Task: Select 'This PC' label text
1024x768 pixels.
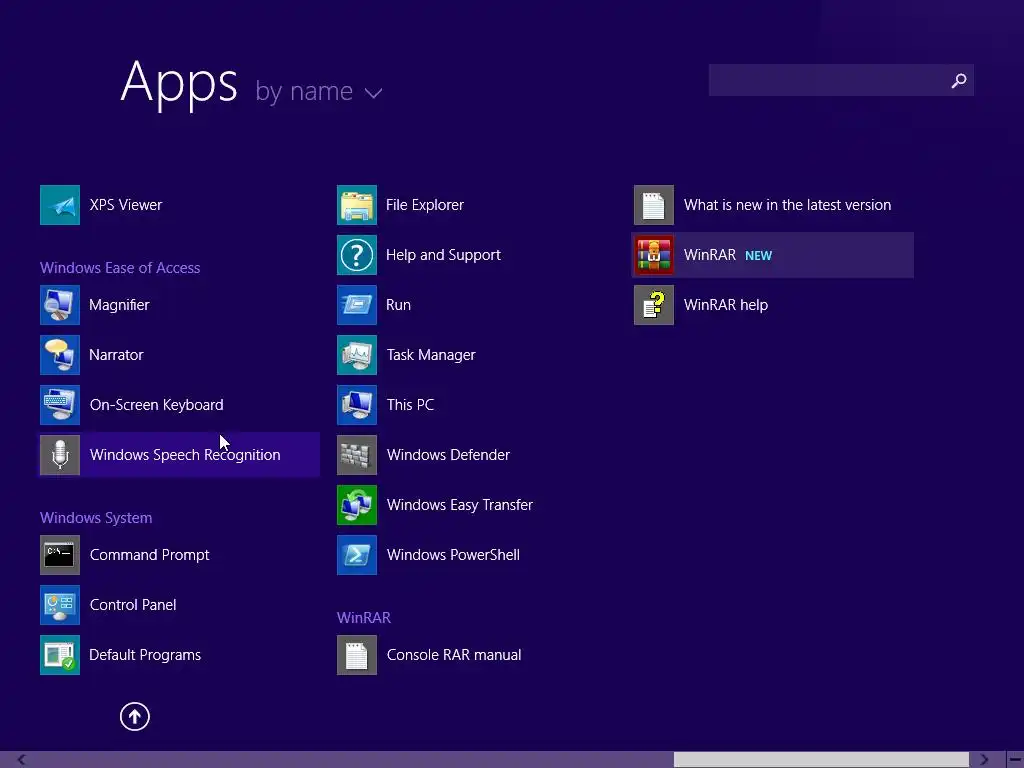Action: tap(410, 405)
